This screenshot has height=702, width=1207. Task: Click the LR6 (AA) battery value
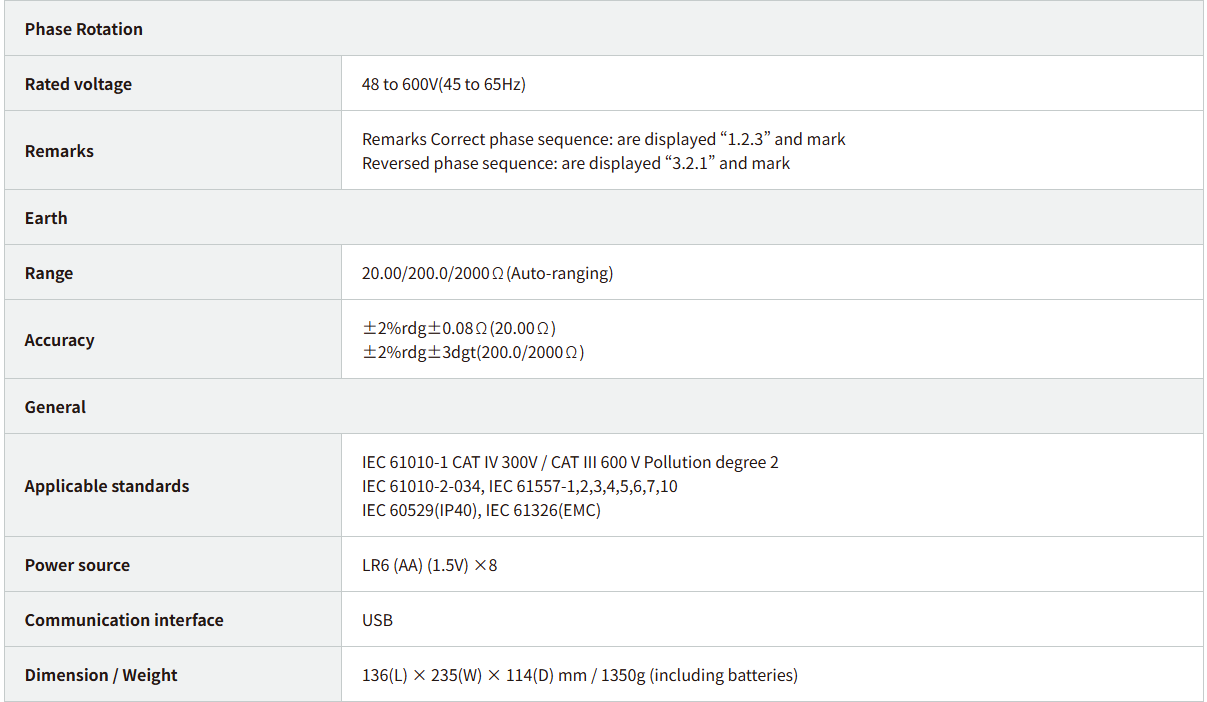click(429, 565)
